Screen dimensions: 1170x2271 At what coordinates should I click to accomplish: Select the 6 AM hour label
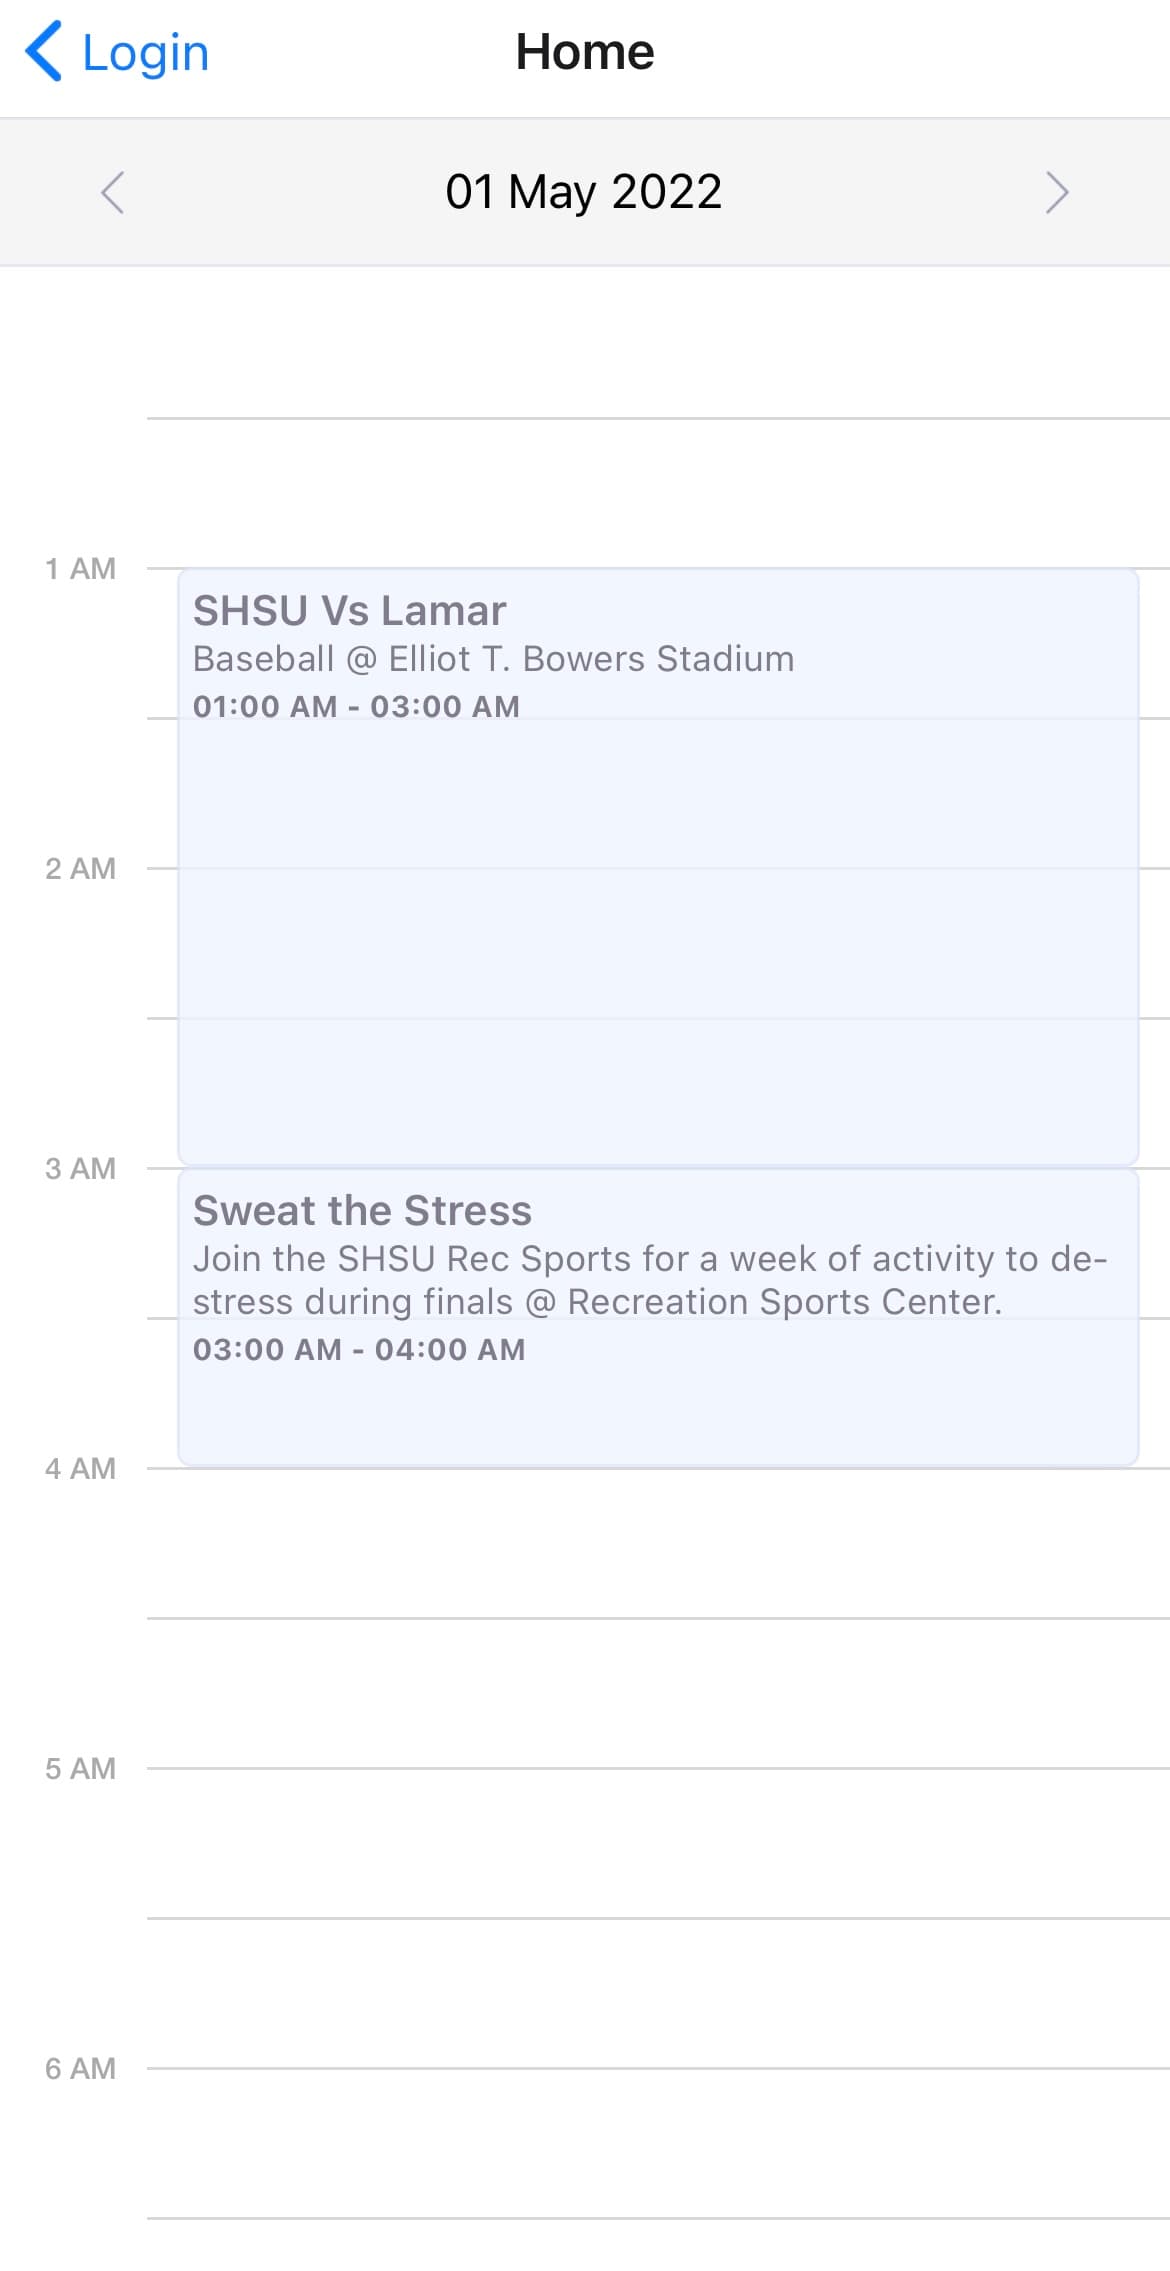(x=80, y=2069)
